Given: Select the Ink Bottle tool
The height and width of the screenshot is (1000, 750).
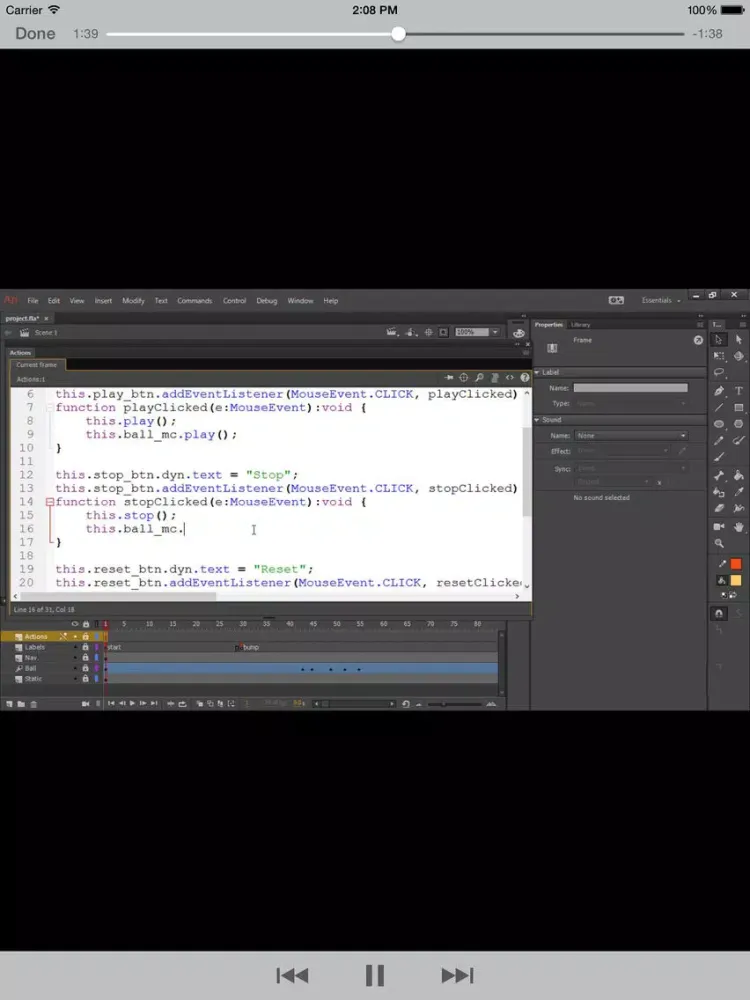Looking at the screenshot, I should [x=719, y=492].
